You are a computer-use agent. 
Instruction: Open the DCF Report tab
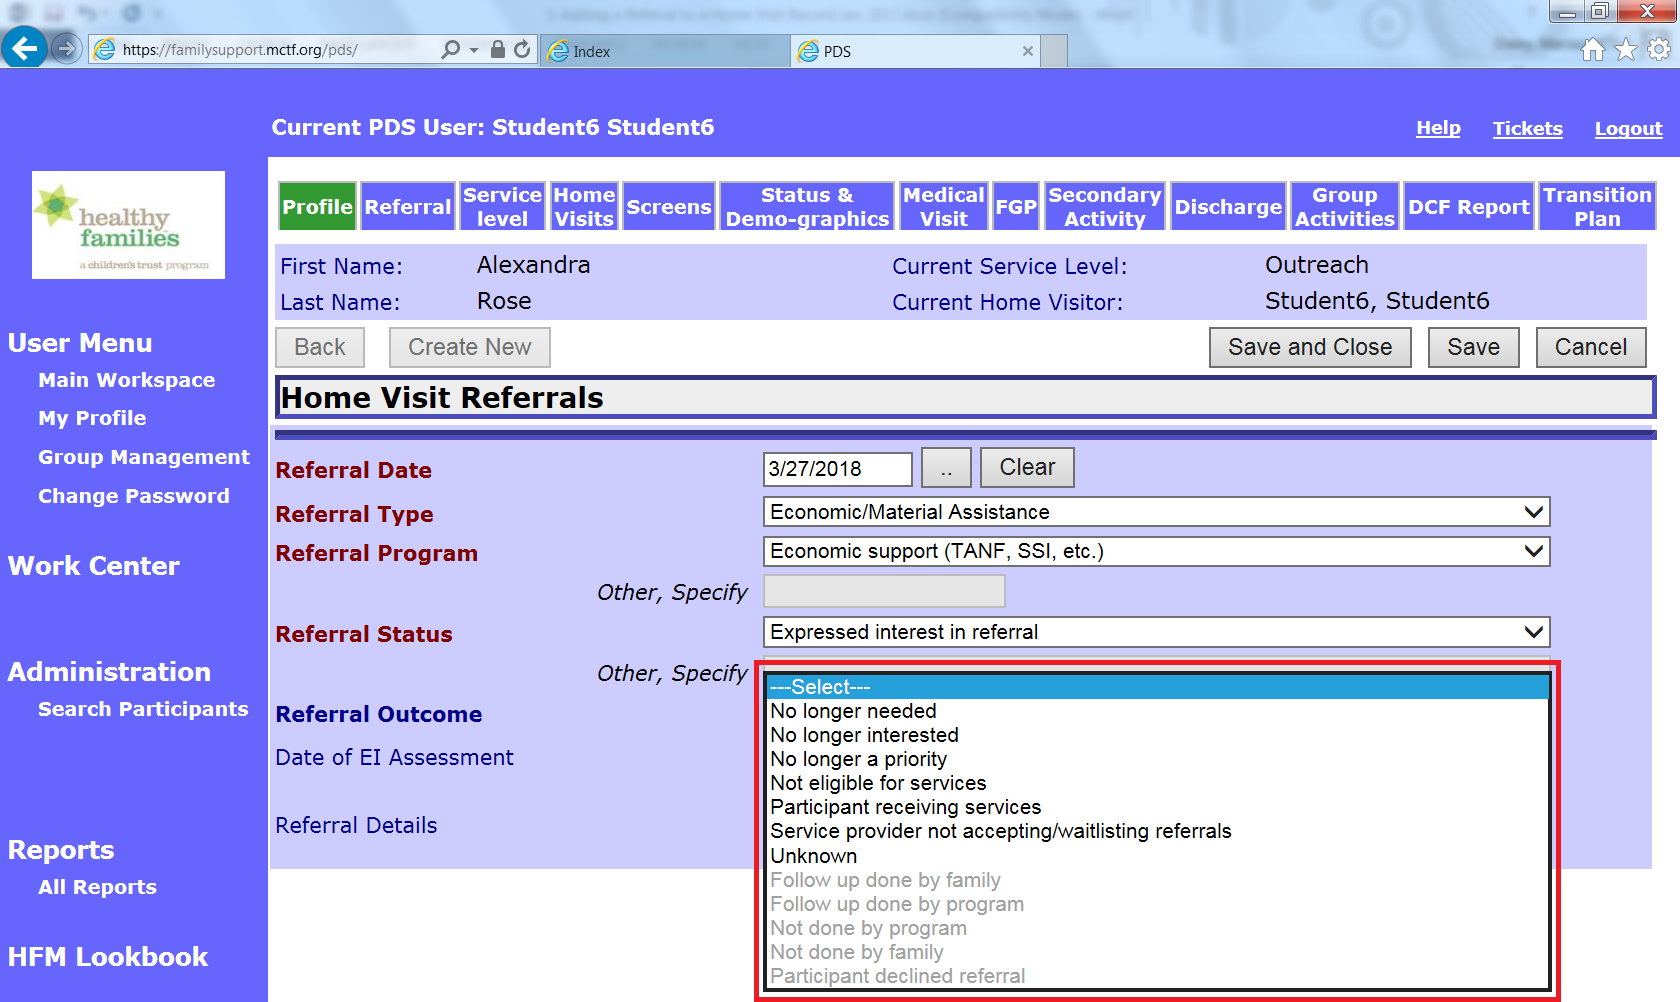pyautogui.click(x=1469, y=207)
